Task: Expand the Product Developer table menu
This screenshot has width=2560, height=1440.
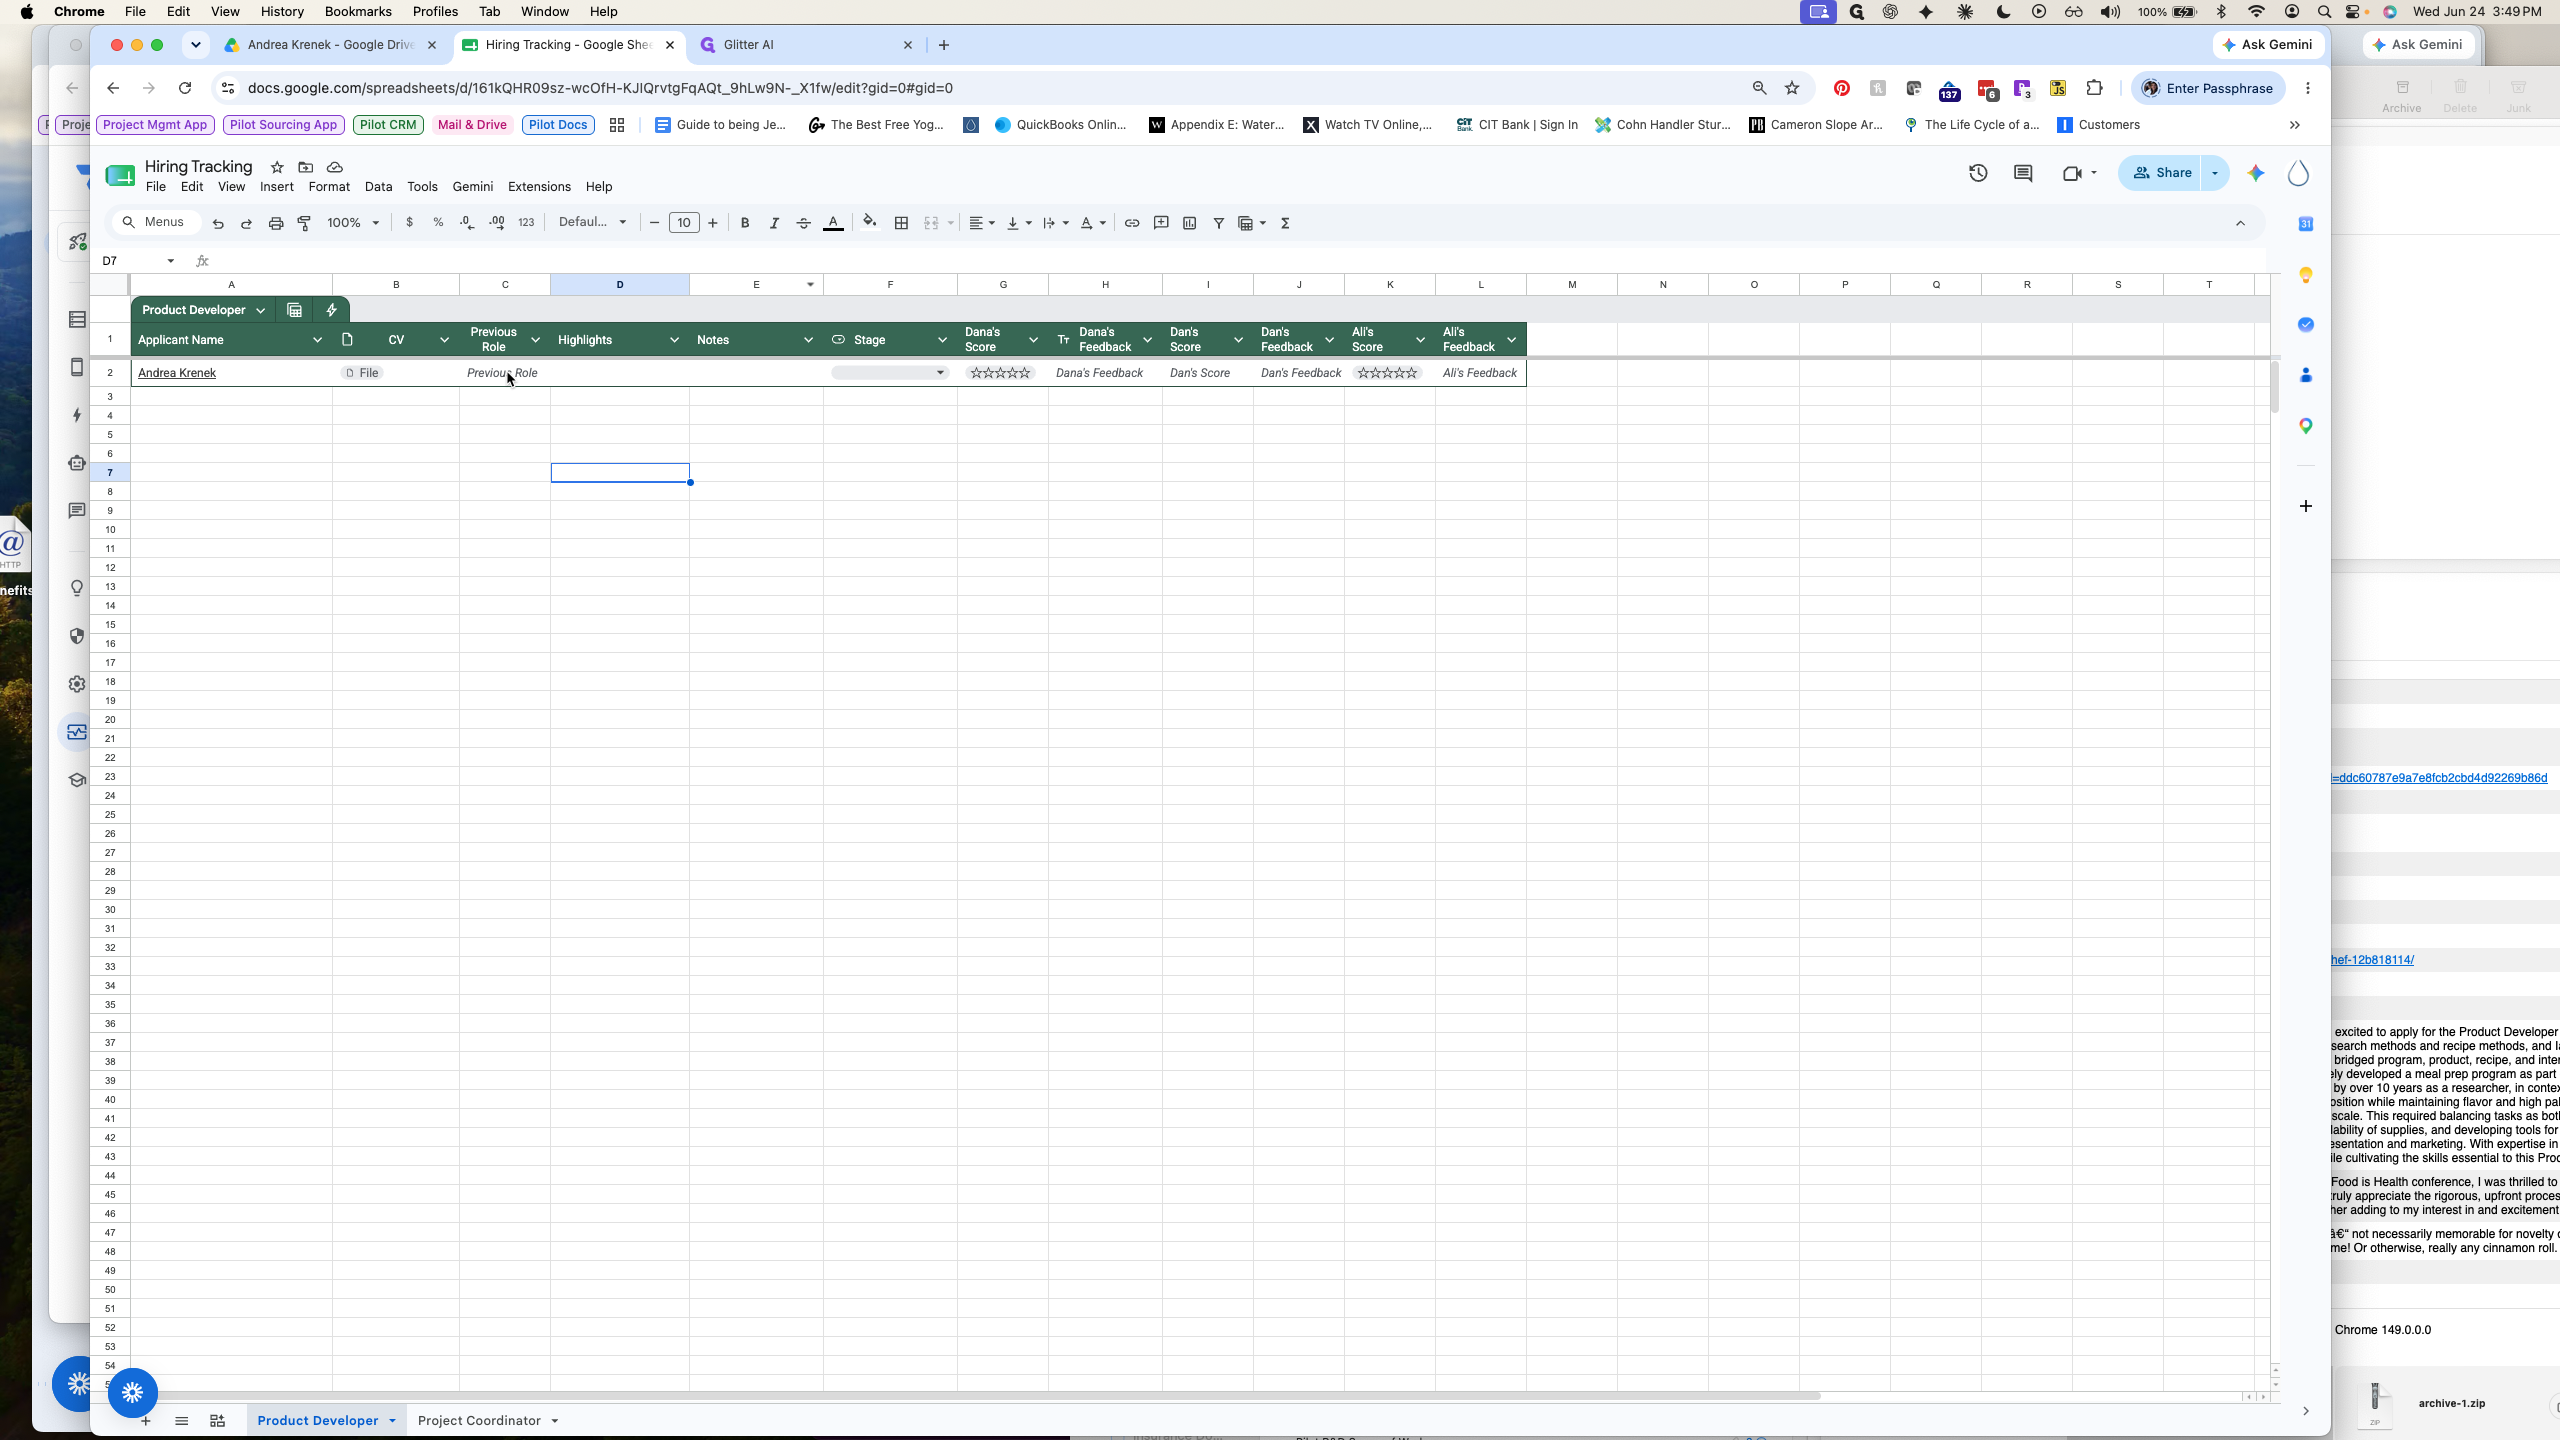Action: click(x=261, y=310)
